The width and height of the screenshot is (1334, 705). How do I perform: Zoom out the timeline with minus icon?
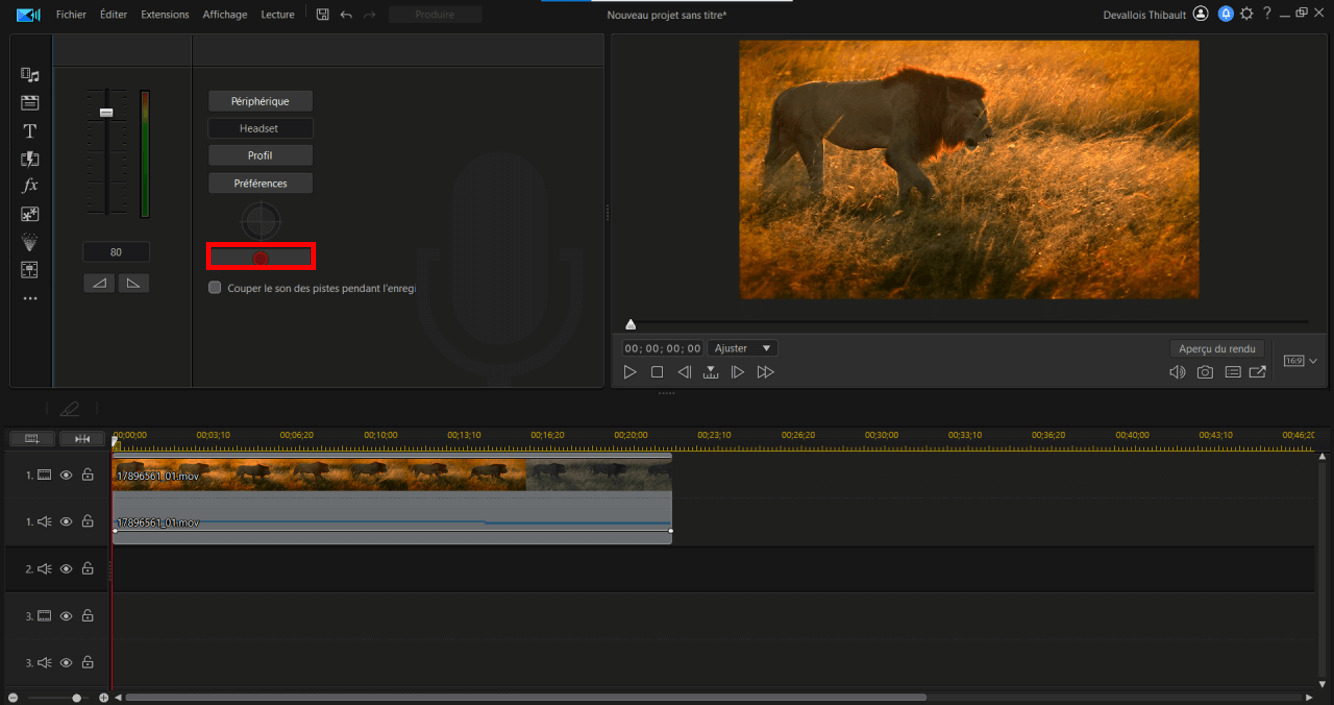[x=13, y=698]
